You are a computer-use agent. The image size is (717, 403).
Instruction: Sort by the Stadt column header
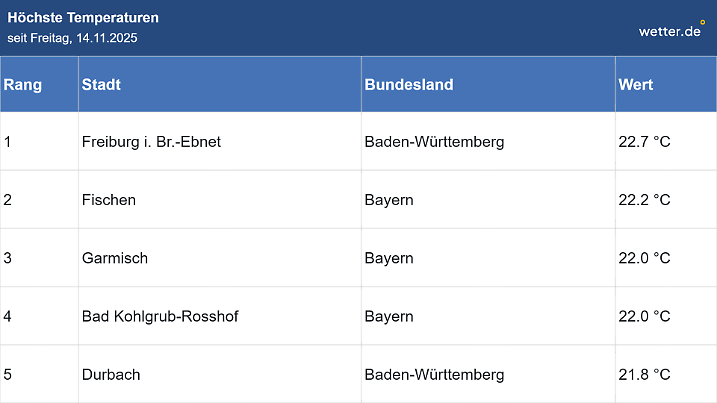(x=101, y=85)
